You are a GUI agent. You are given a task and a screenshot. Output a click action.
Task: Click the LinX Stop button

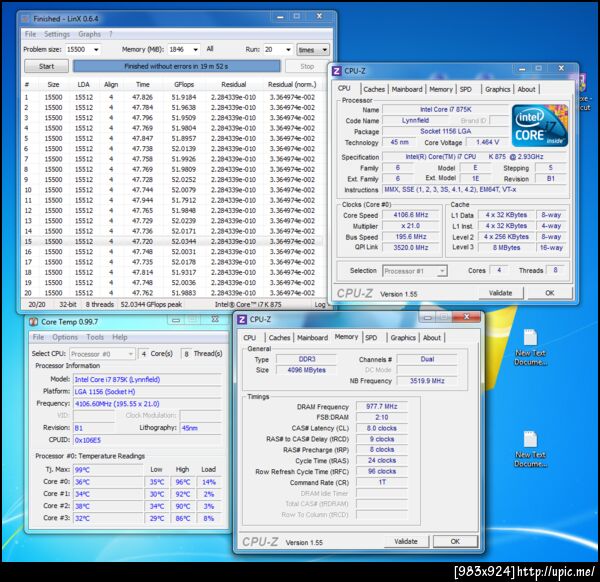coord(307,66)
